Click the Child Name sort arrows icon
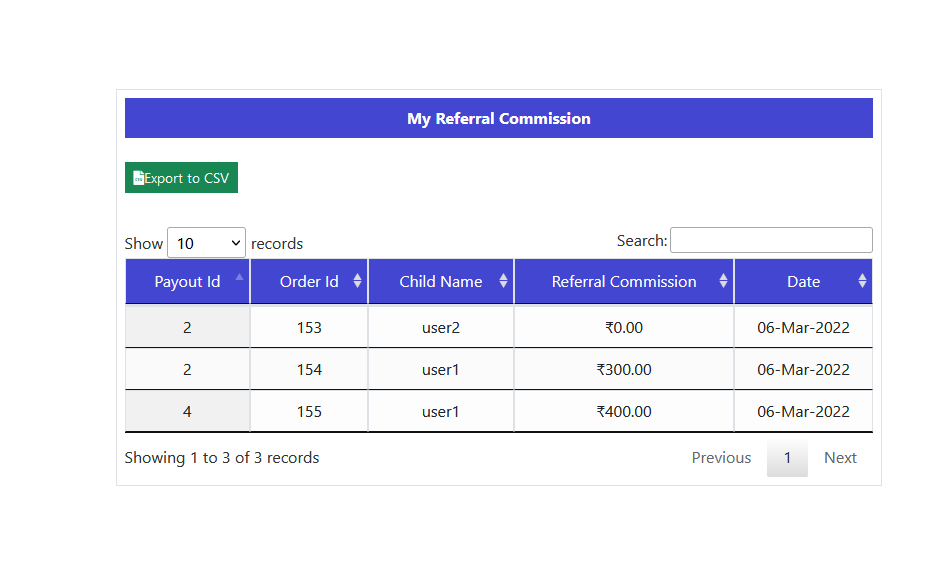The height and width of the screenshot is (571, 926). pos(503,282)
